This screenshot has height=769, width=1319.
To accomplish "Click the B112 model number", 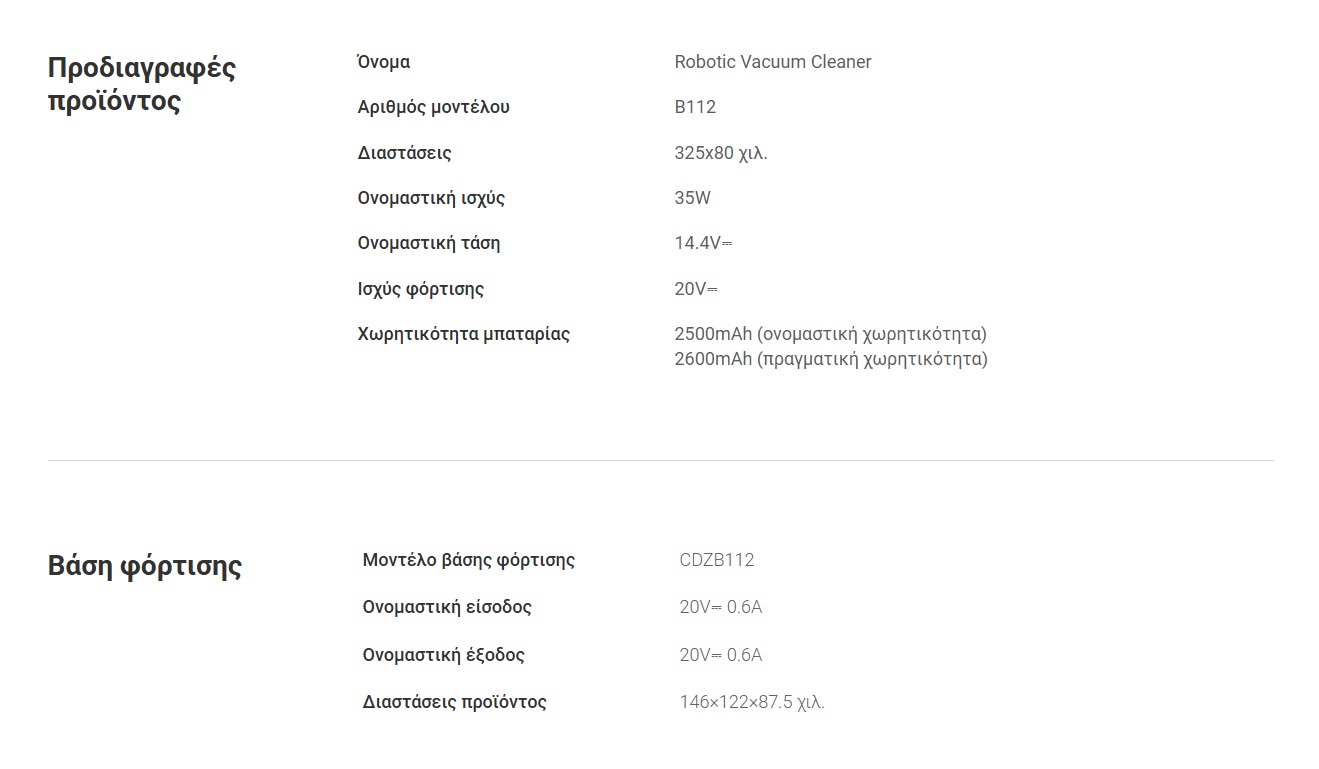I will [x=695, y=107].
